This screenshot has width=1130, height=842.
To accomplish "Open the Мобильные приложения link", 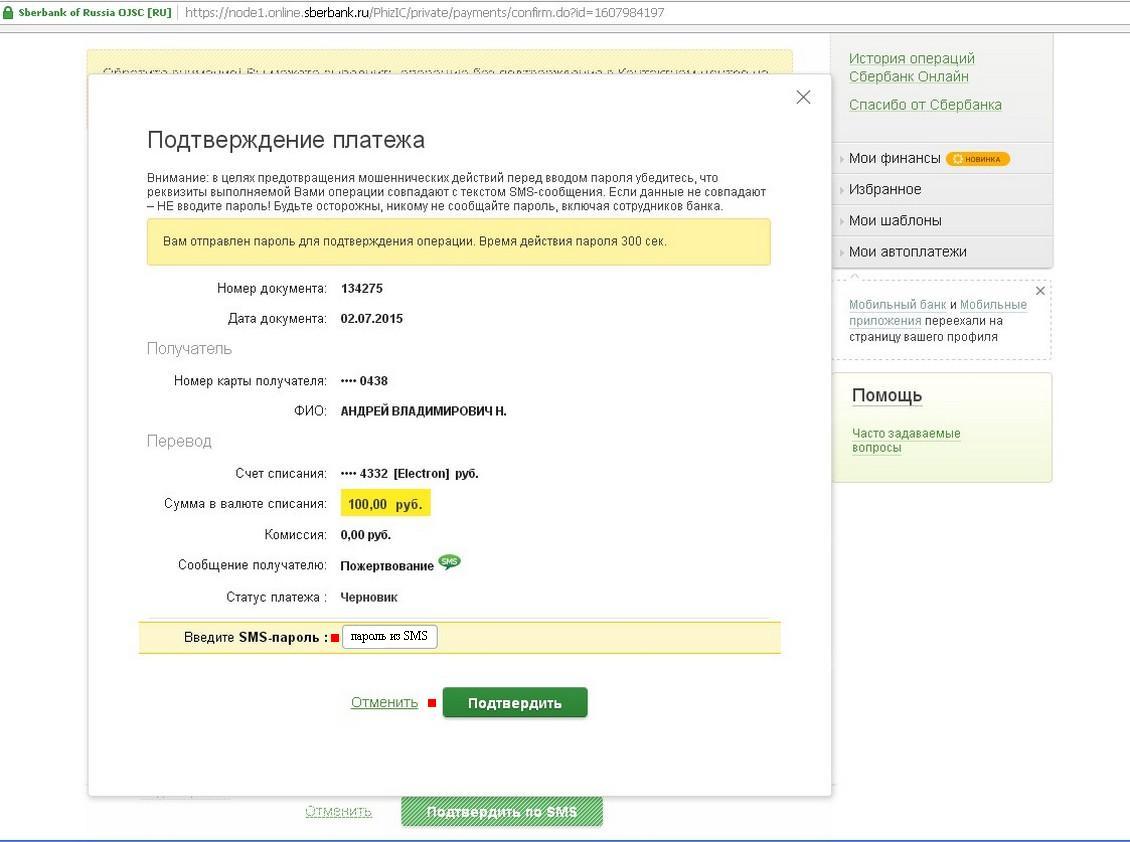I will [938, 312].
